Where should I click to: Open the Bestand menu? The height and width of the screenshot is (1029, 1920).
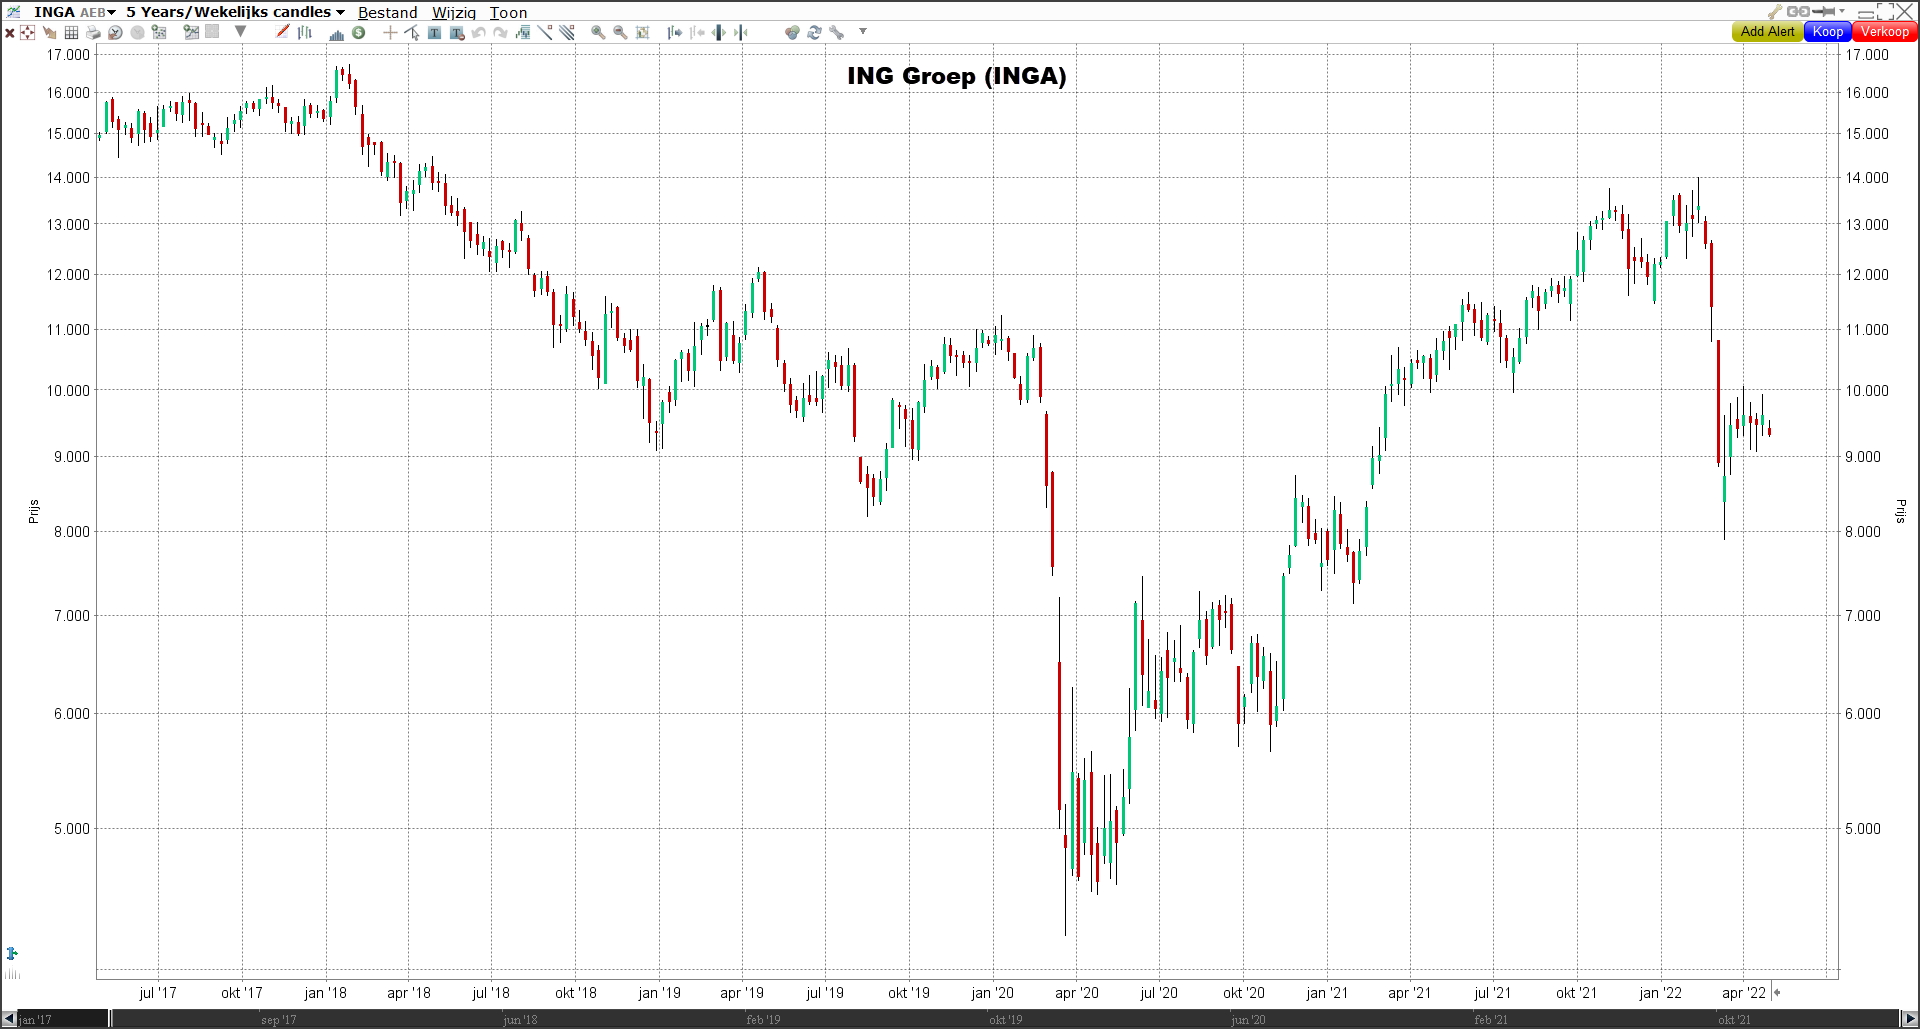pos(388,12)
